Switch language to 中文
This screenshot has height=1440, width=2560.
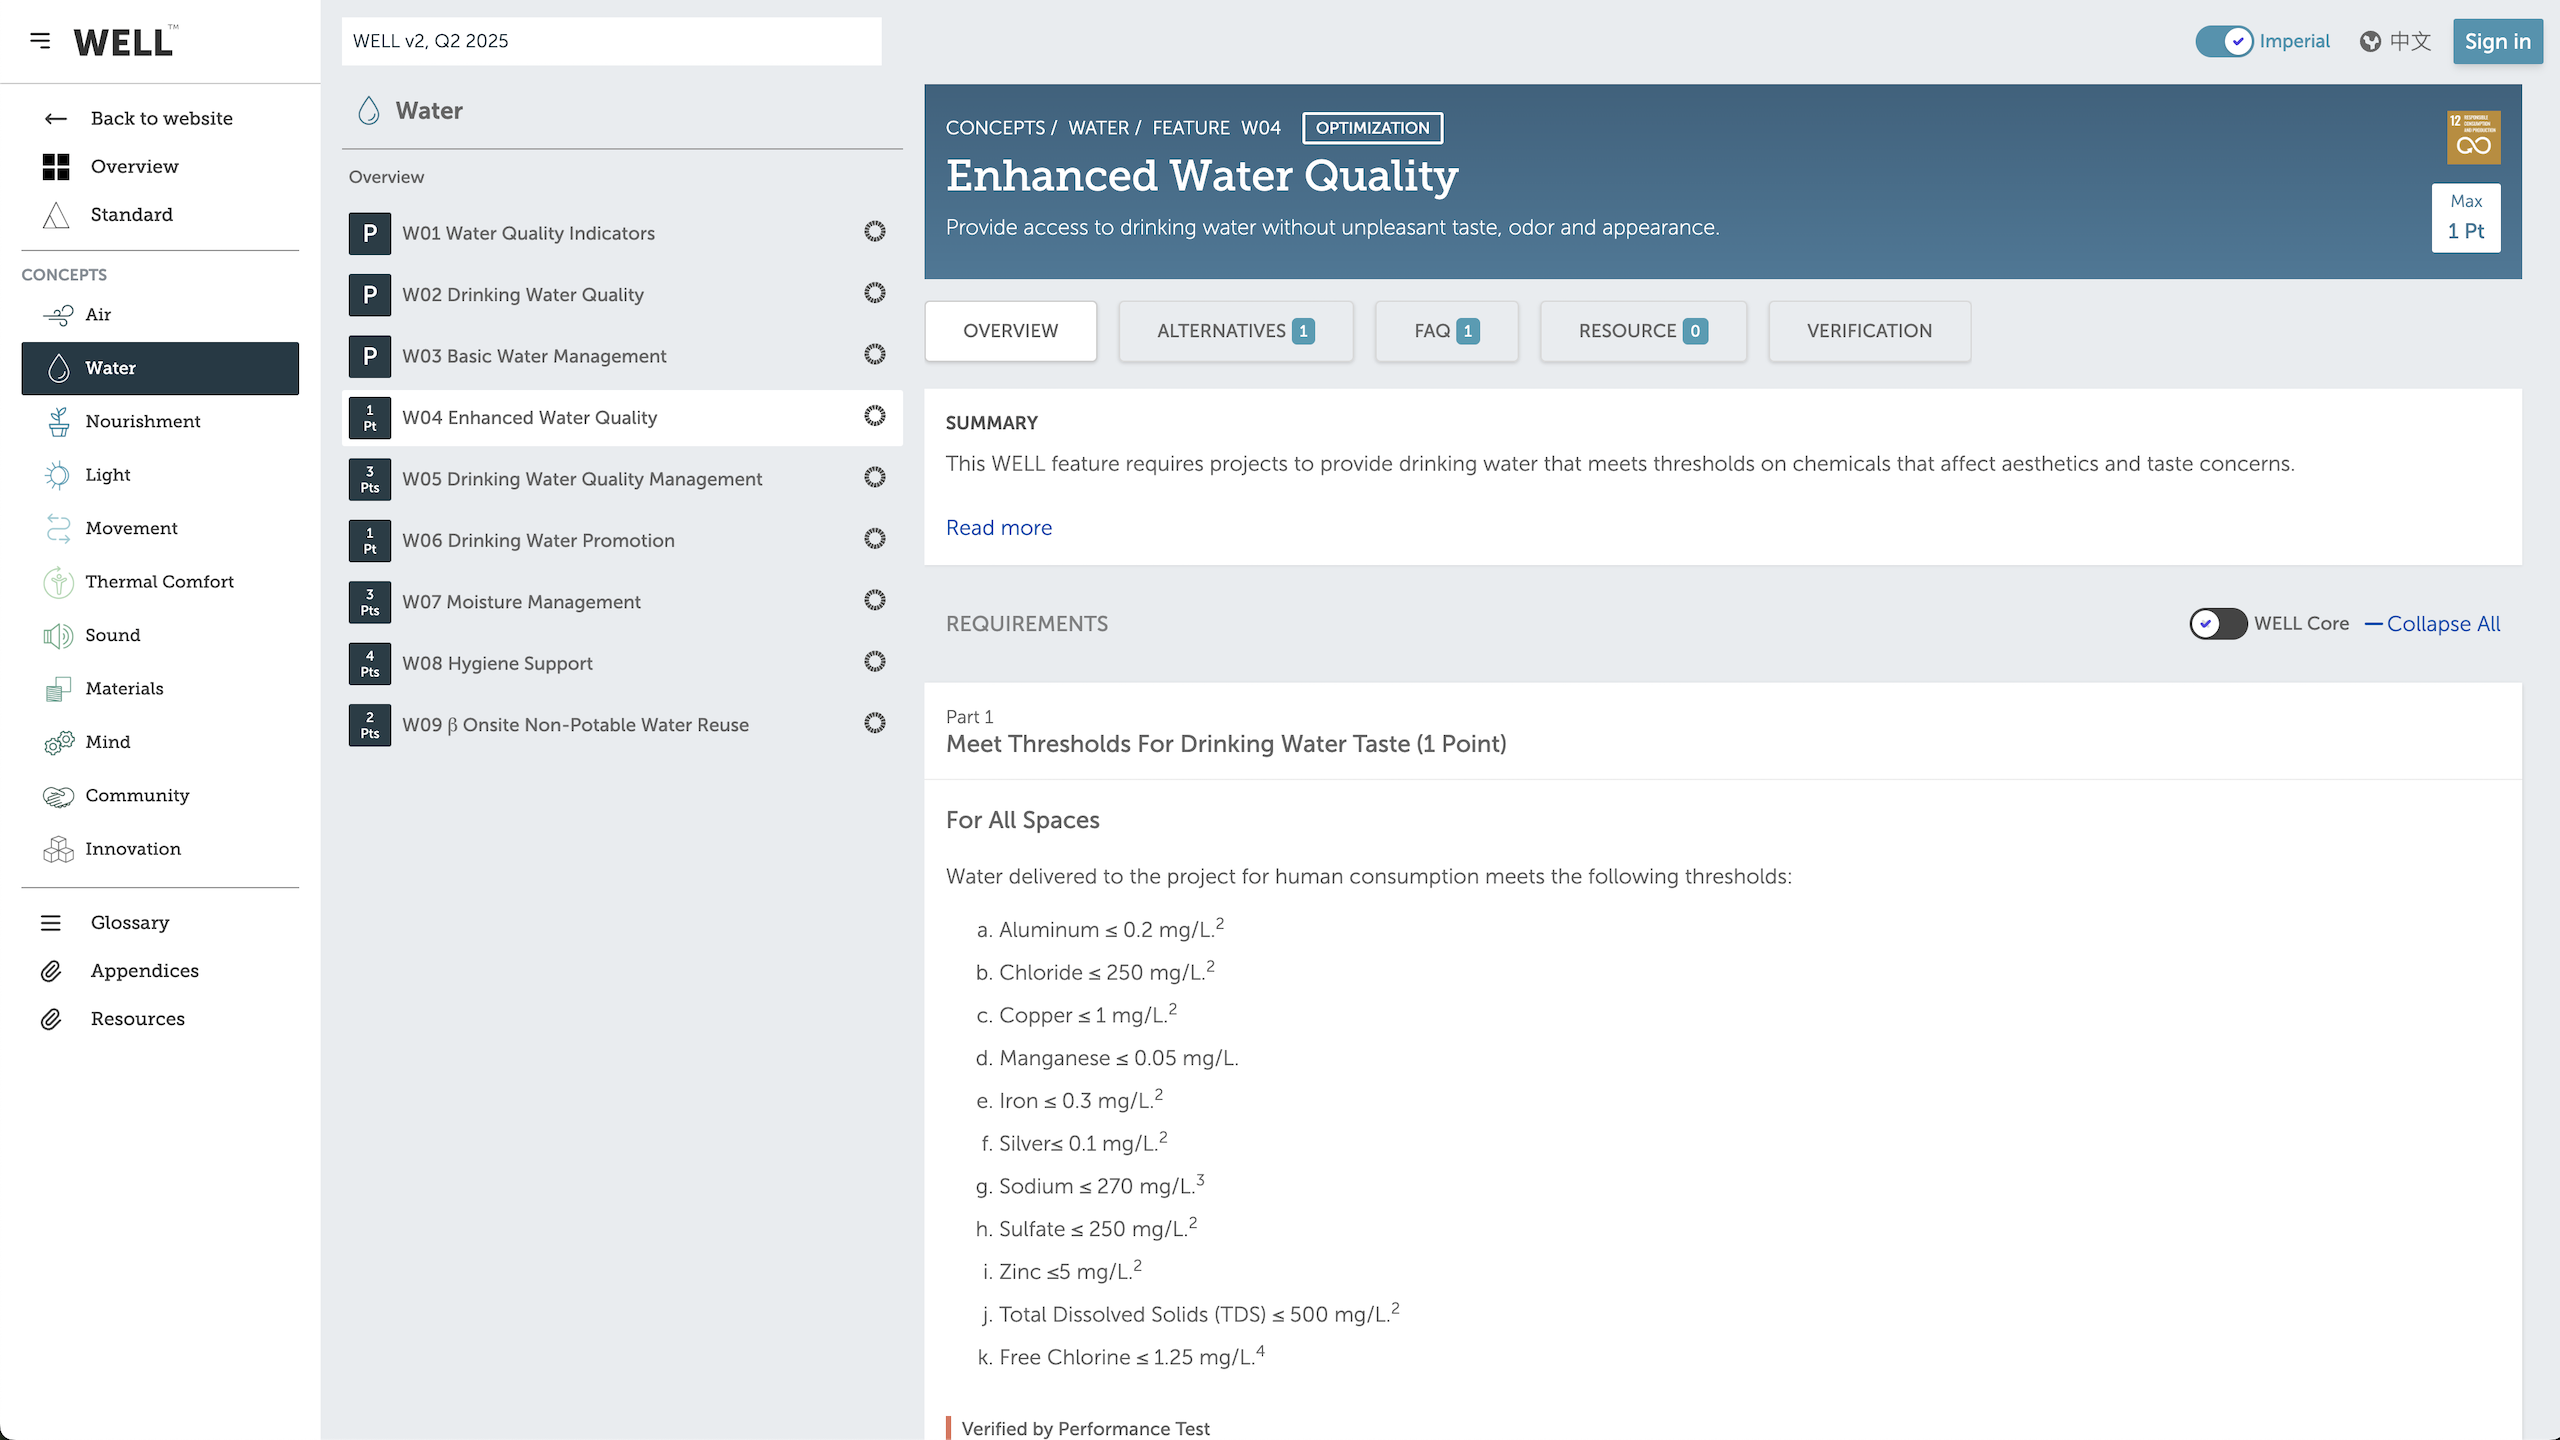[x=2410, y=41]
